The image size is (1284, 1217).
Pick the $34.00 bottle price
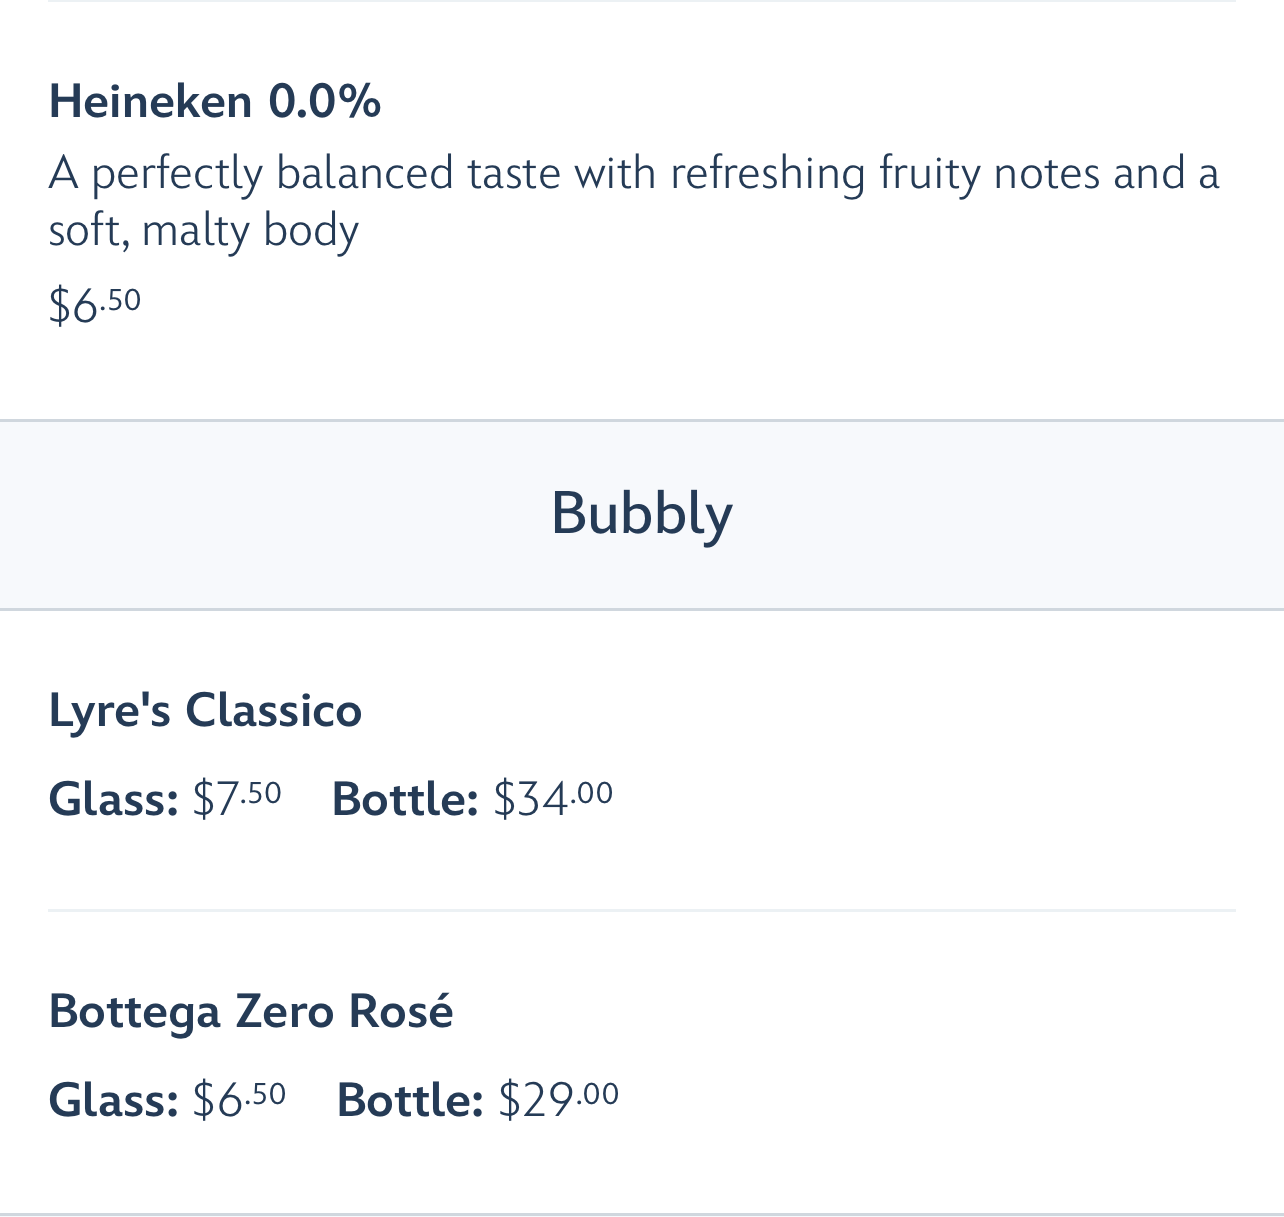click(553, 799)
